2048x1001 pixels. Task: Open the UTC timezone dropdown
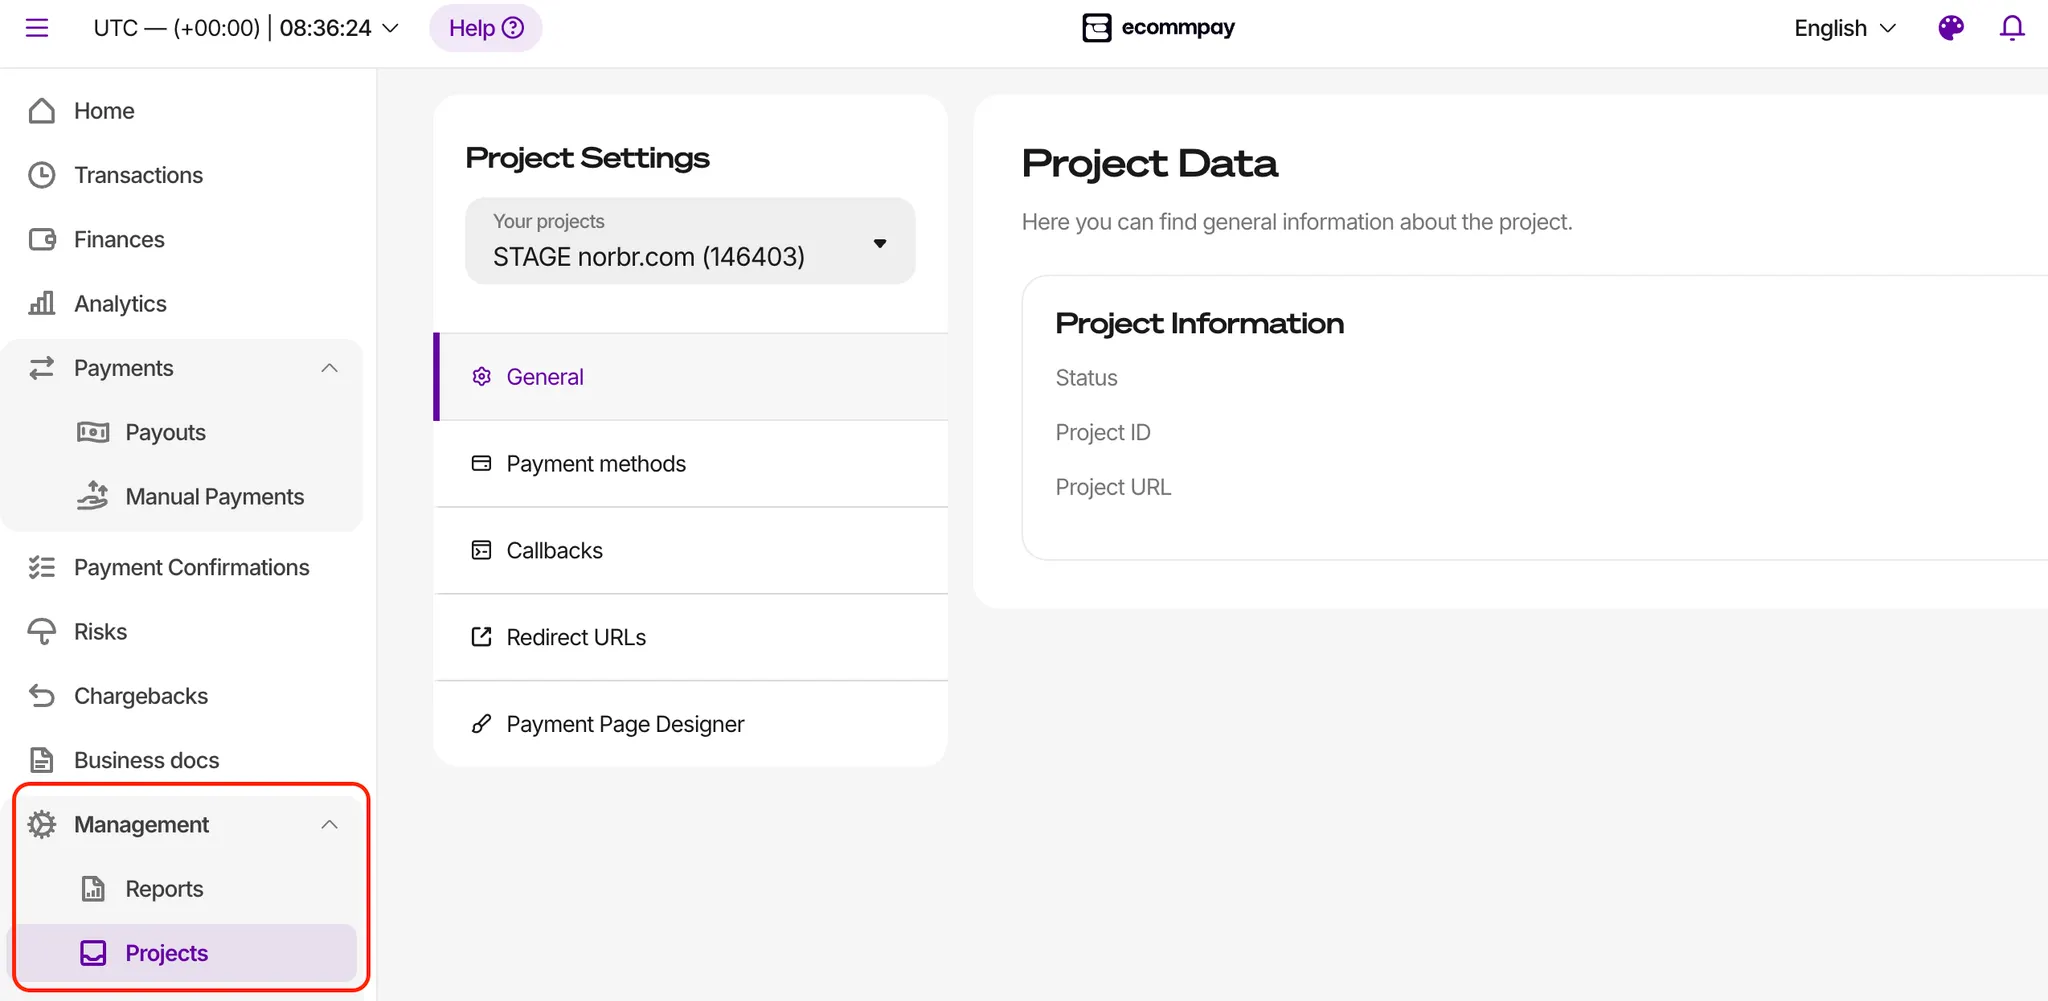tap(246, 28)
